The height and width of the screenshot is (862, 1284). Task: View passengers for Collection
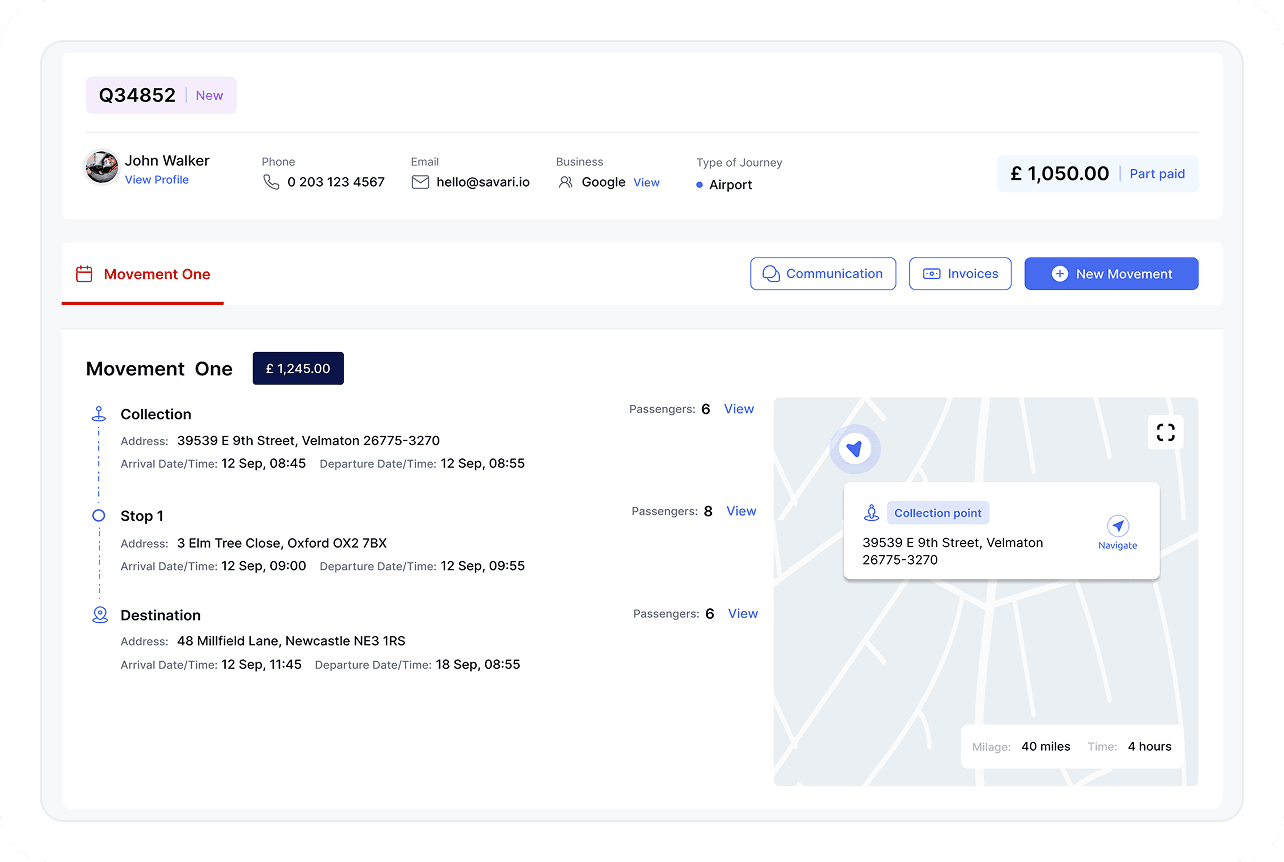(739, 409)
